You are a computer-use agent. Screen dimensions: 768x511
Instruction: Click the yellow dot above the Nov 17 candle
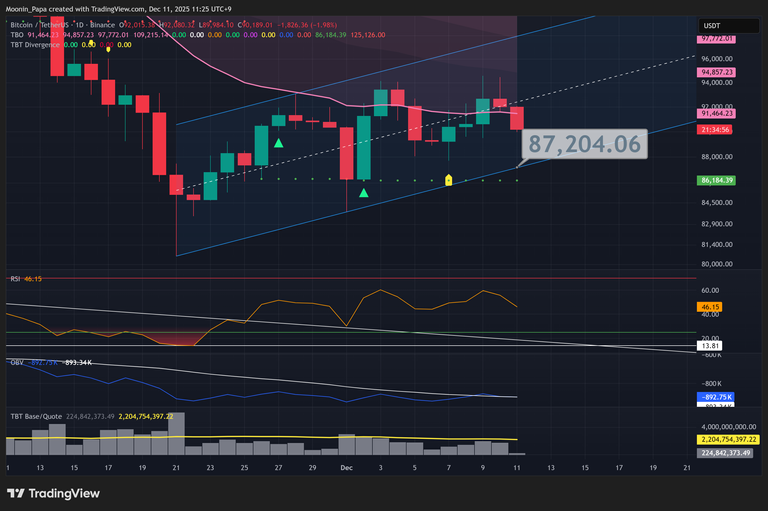coord(108,48)
